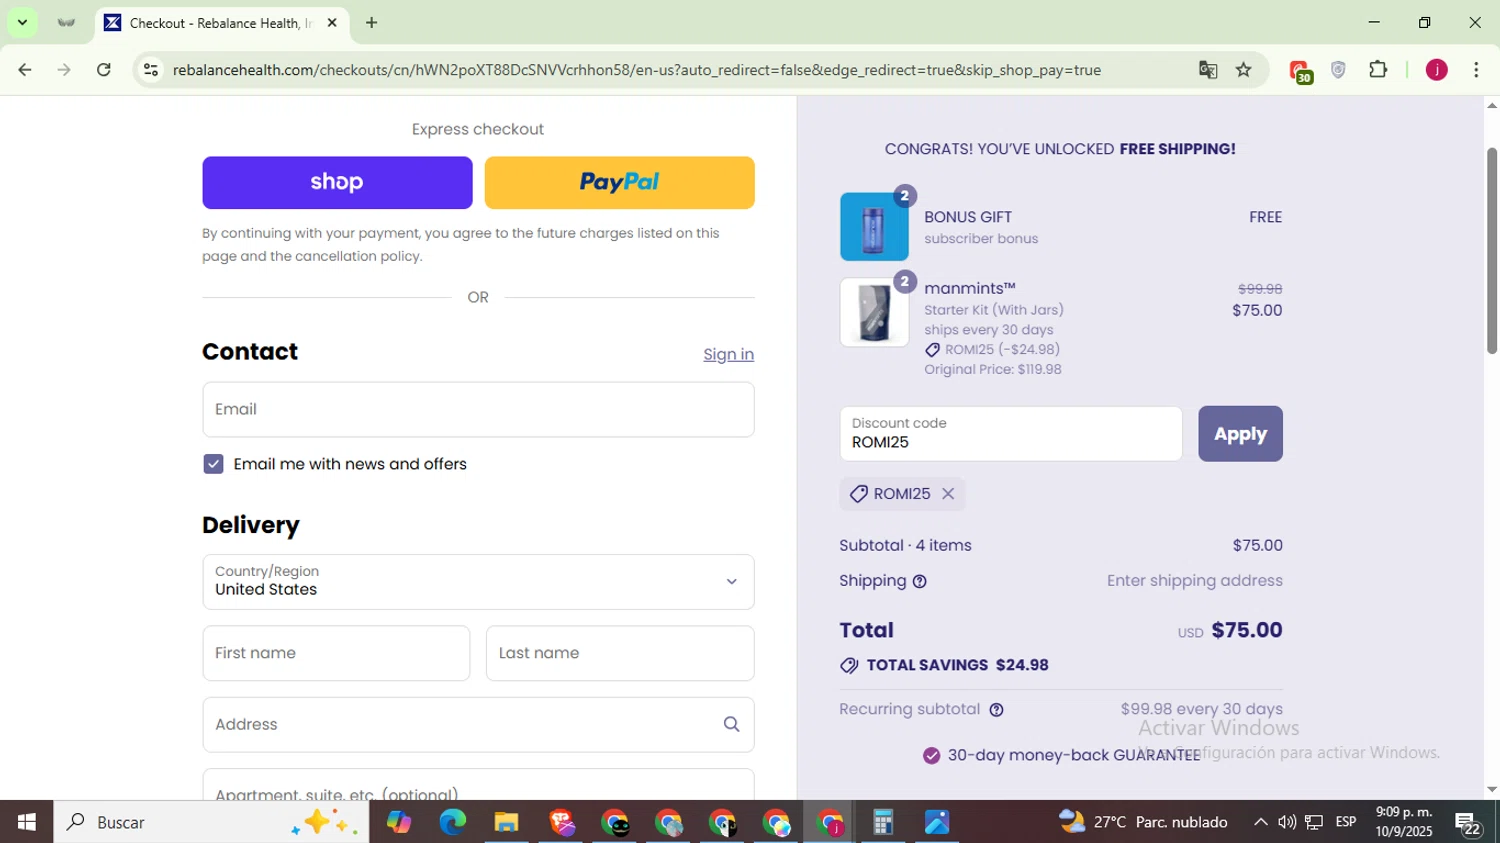1500x843 pixels.
Task: Click the manmints product thumbnail
Action: coord(874,312)
